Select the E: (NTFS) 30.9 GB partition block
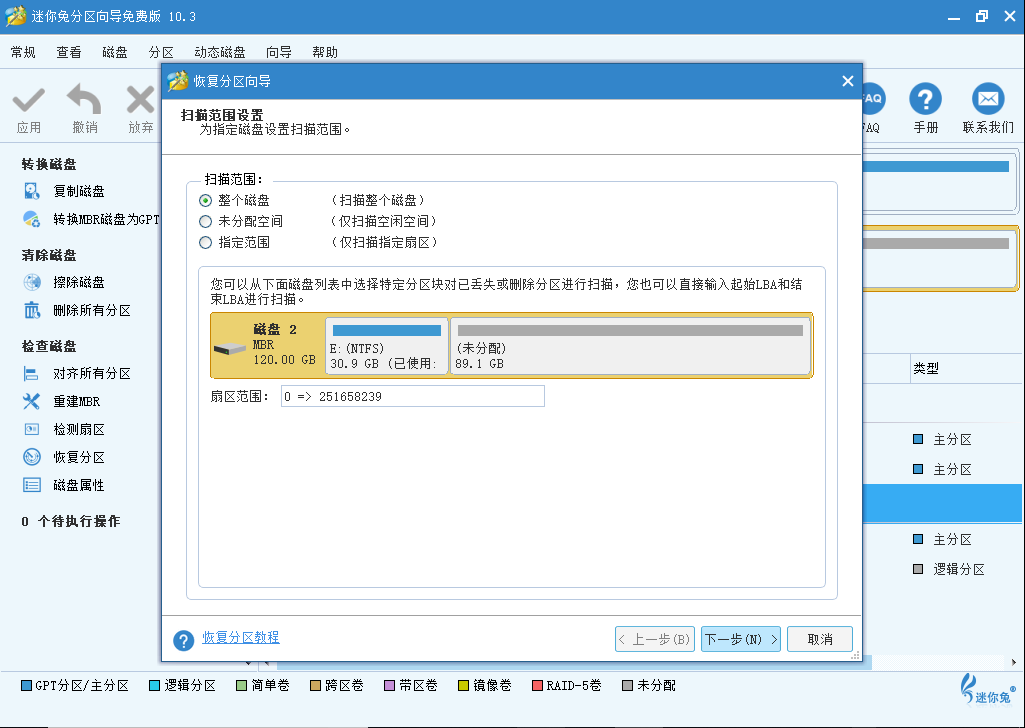Screen dimensions: 1025x728 click(386, 346)
